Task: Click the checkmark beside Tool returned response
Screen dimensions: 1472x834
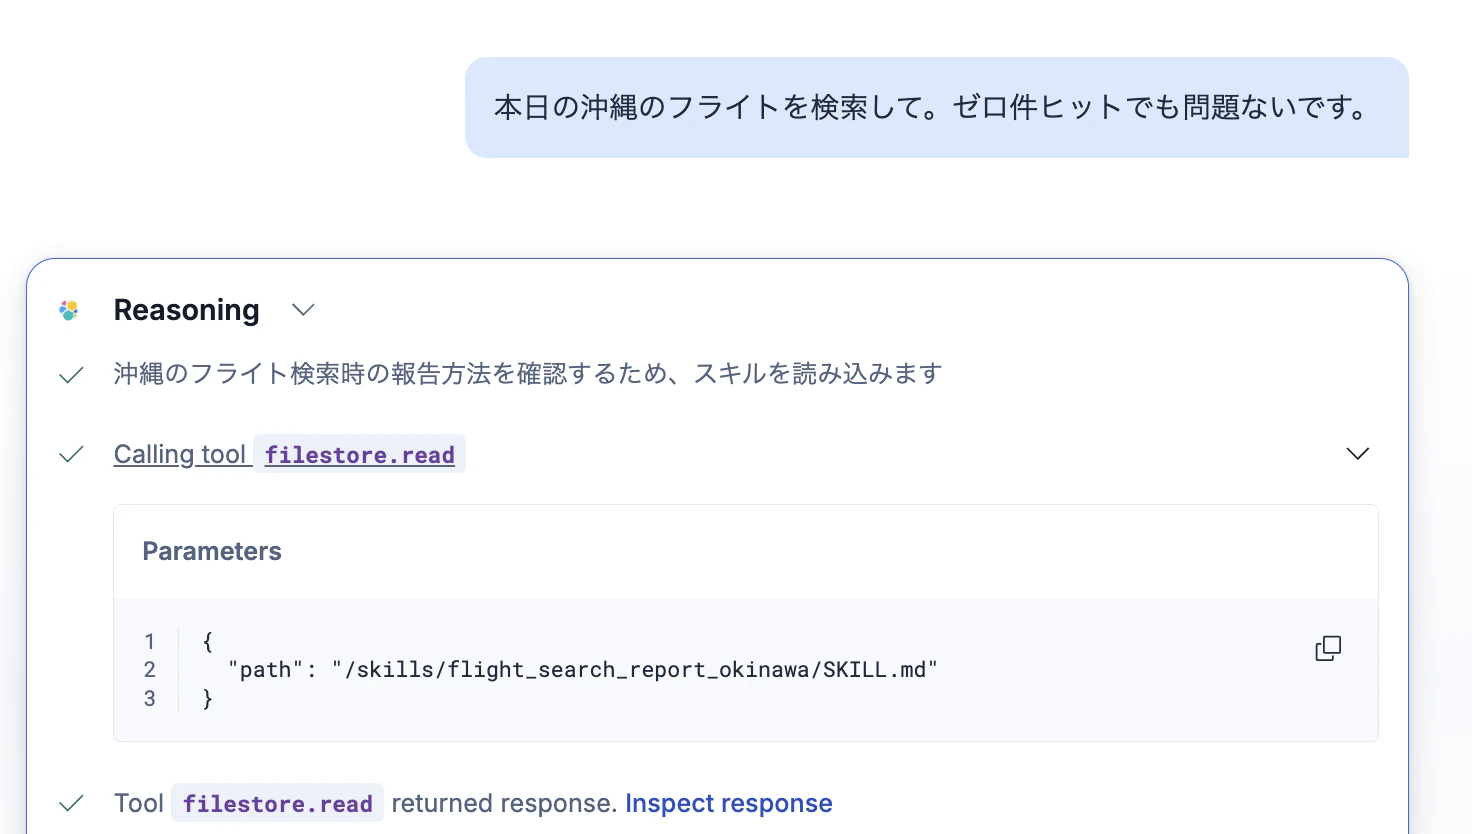Action: [x=71, y=803]
